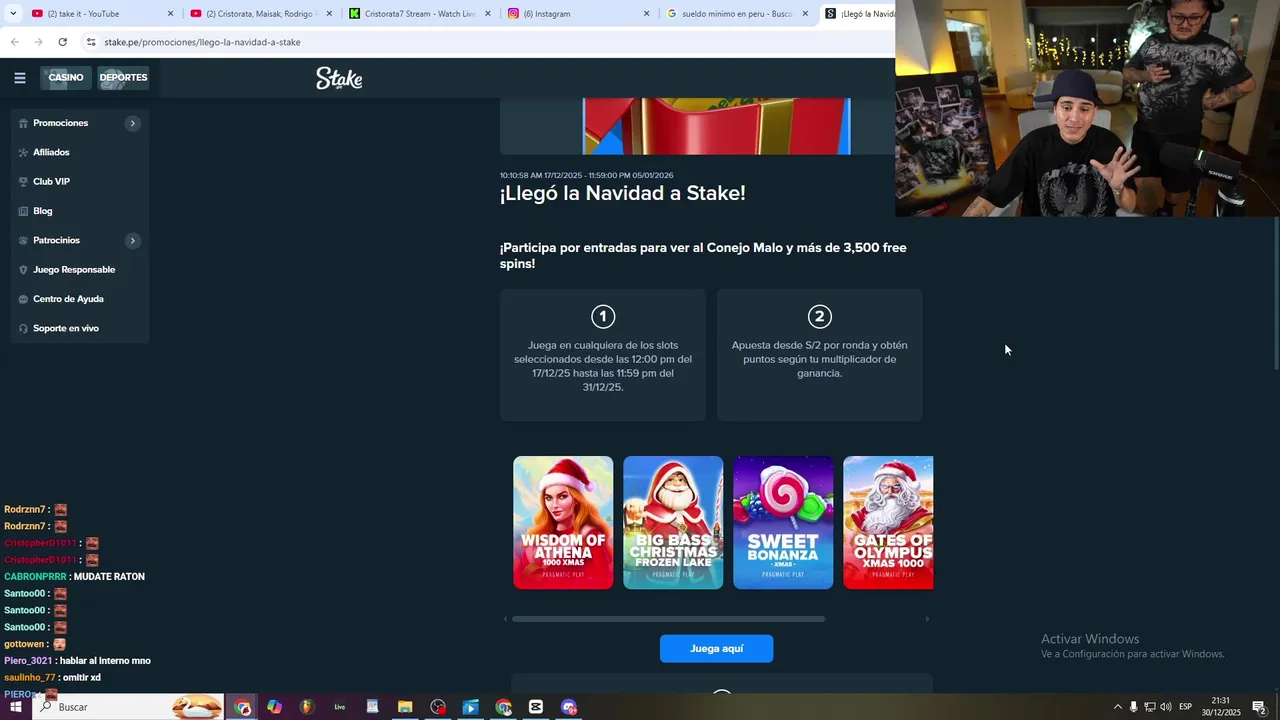Click the Promociones sidebar icon

[23, 123]
